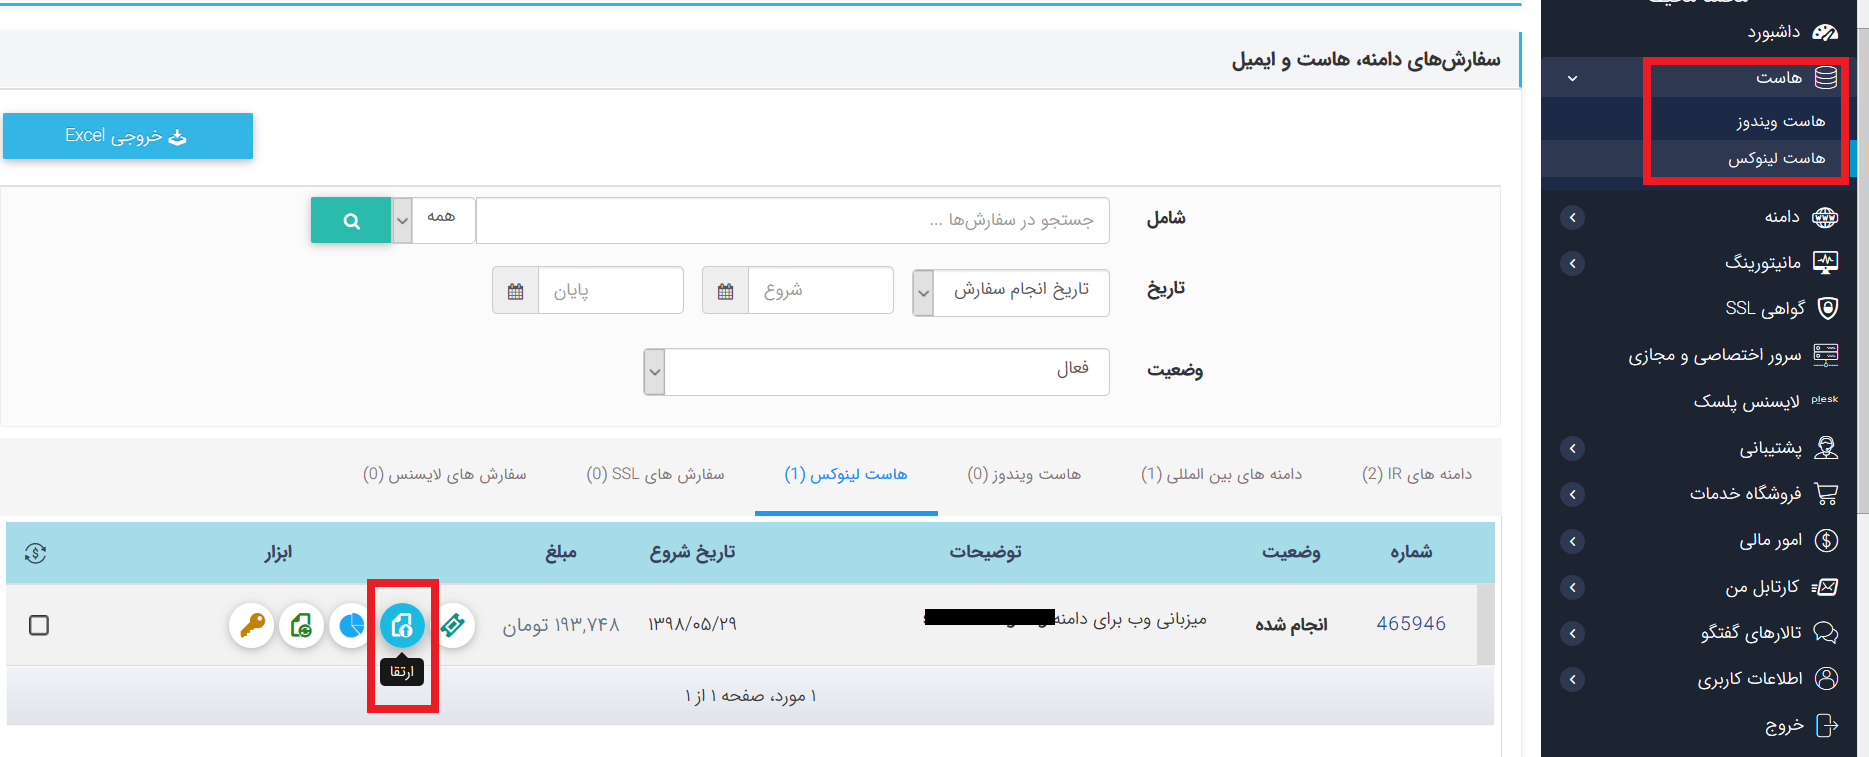Click the dollar refresh icon in table header
The image size is (1869, 757).
[36, 553]
